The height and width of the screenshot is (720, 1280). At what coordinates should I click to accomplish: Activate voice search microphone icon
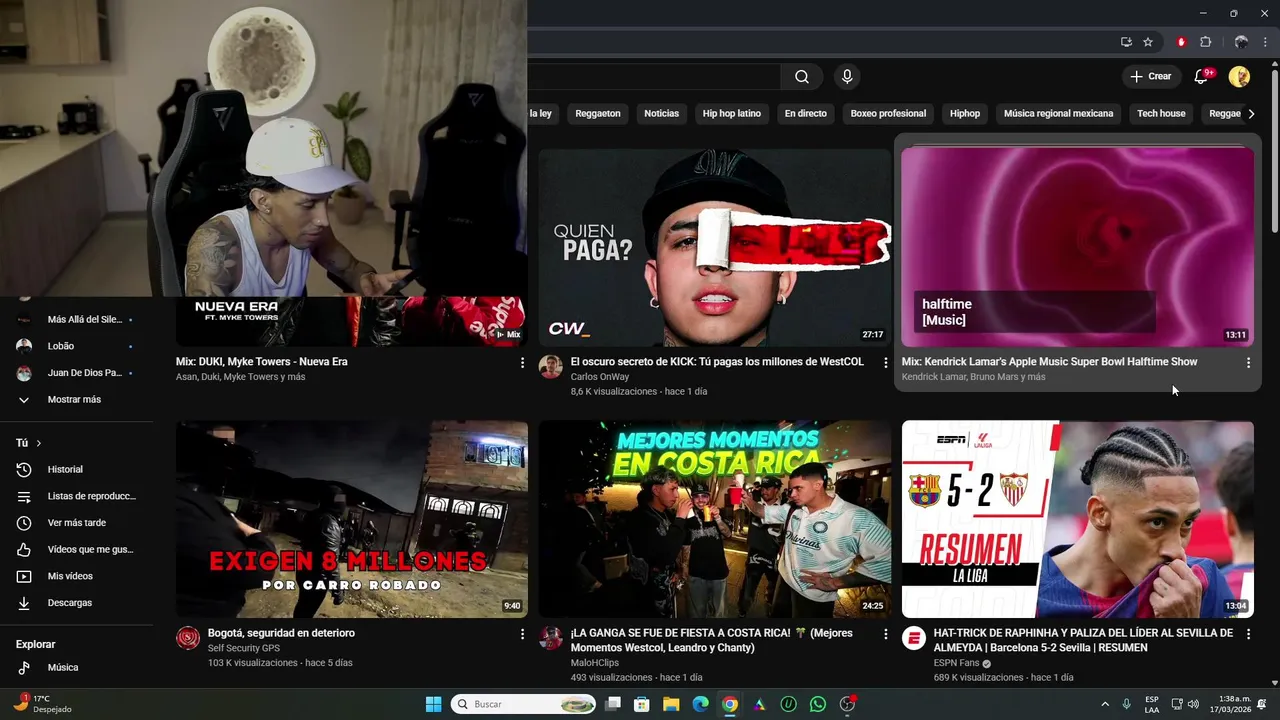(847, 77)
